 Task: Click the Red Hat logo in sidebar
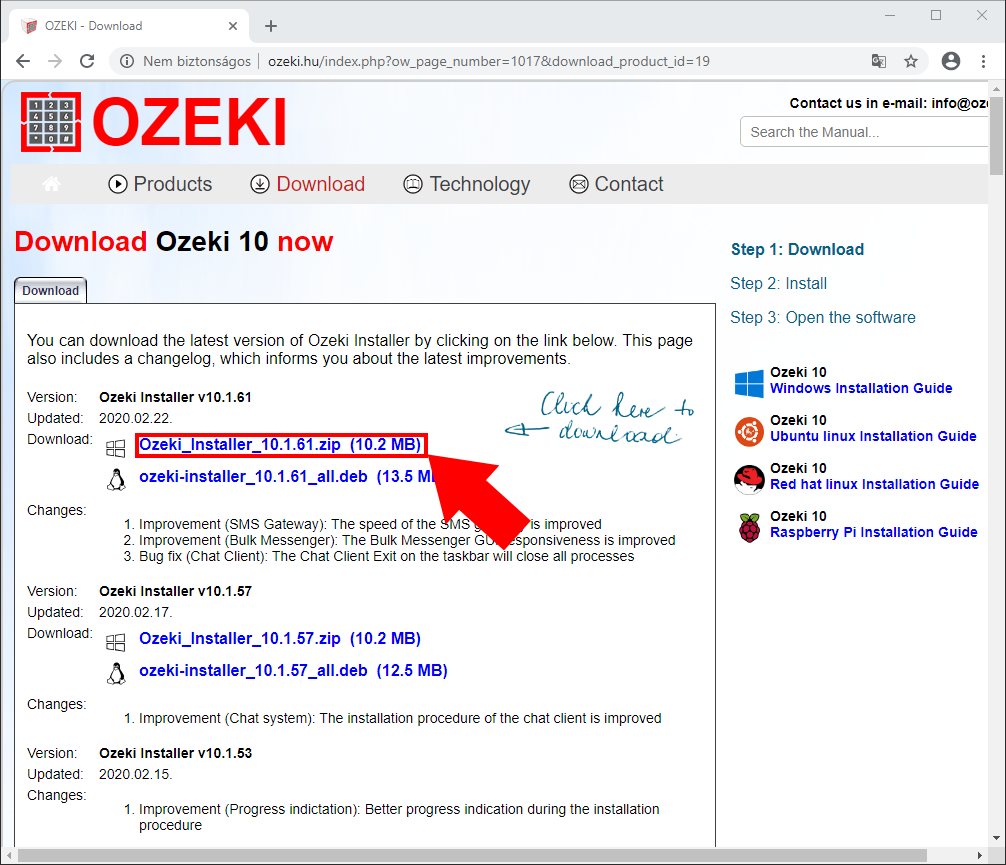(x=749, y=479)
